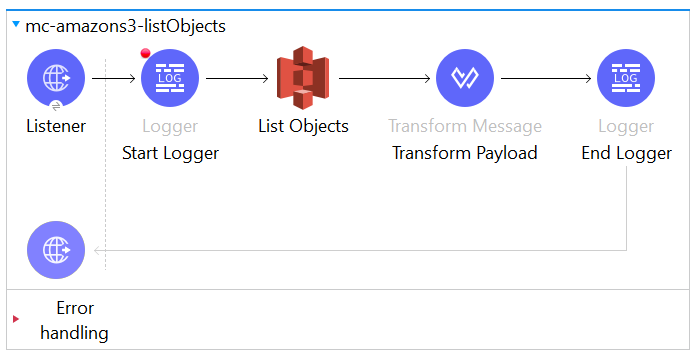This screenshot has height=361, width=699.
Task: Expand the Error handling section arrow
Action: pos(16,319)
